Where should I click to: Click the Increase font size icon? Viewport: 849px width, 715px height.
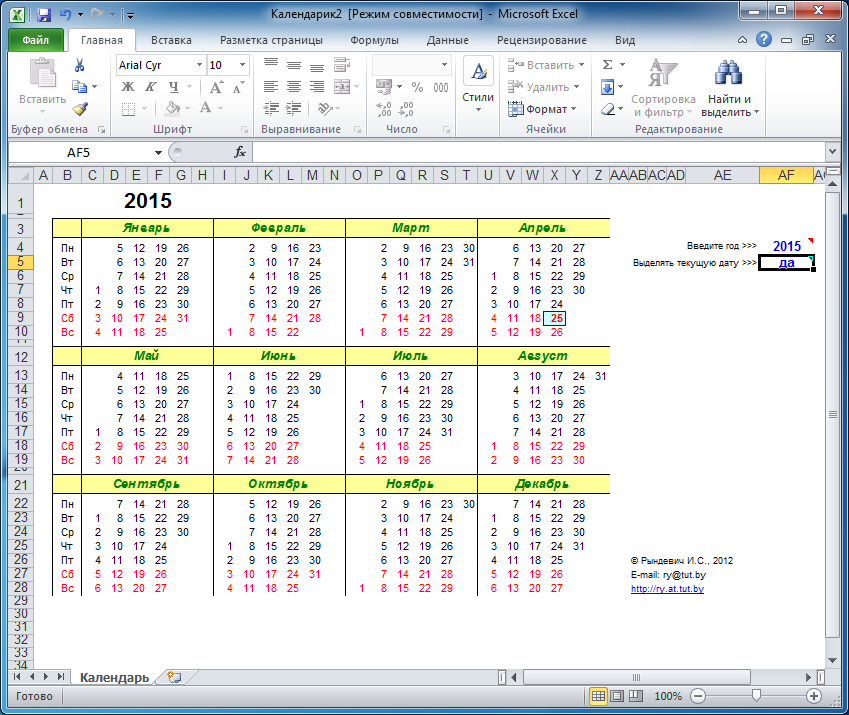(215, 87)
